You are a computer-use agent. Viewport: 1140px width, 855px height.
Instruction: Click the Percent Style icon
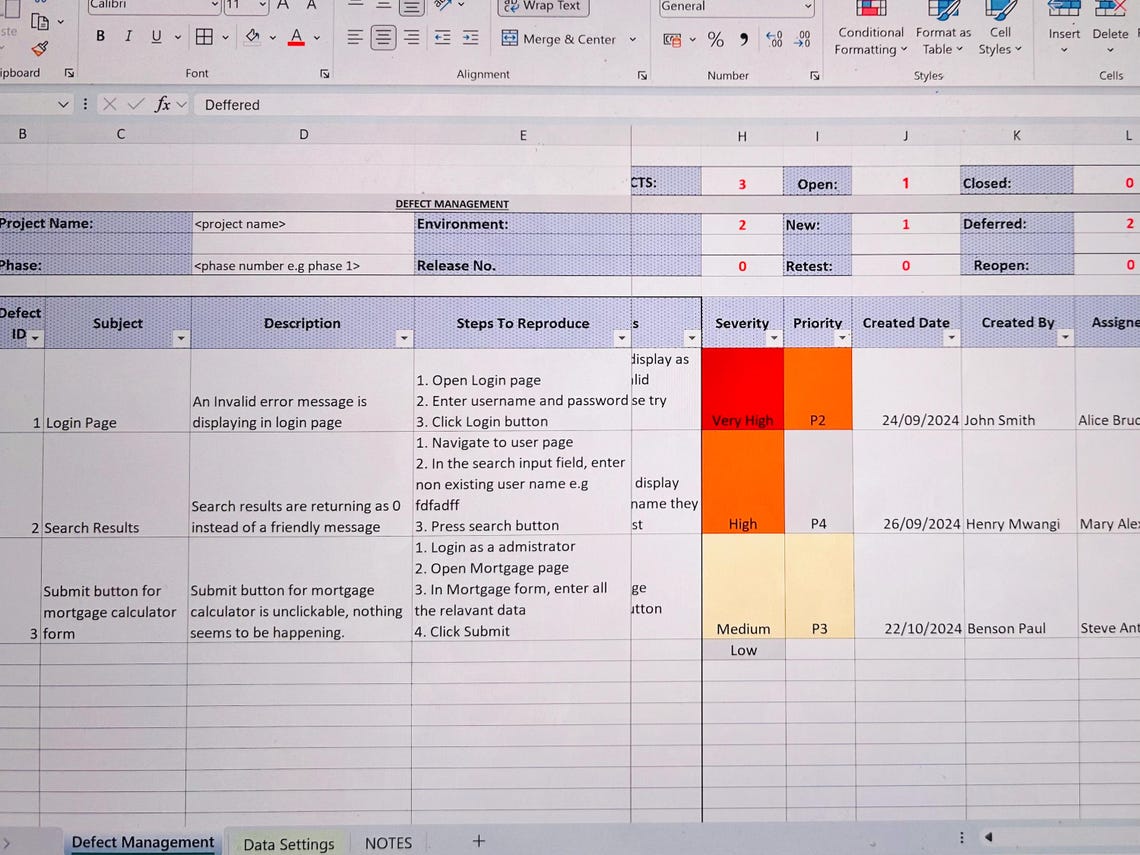(716, 39)
